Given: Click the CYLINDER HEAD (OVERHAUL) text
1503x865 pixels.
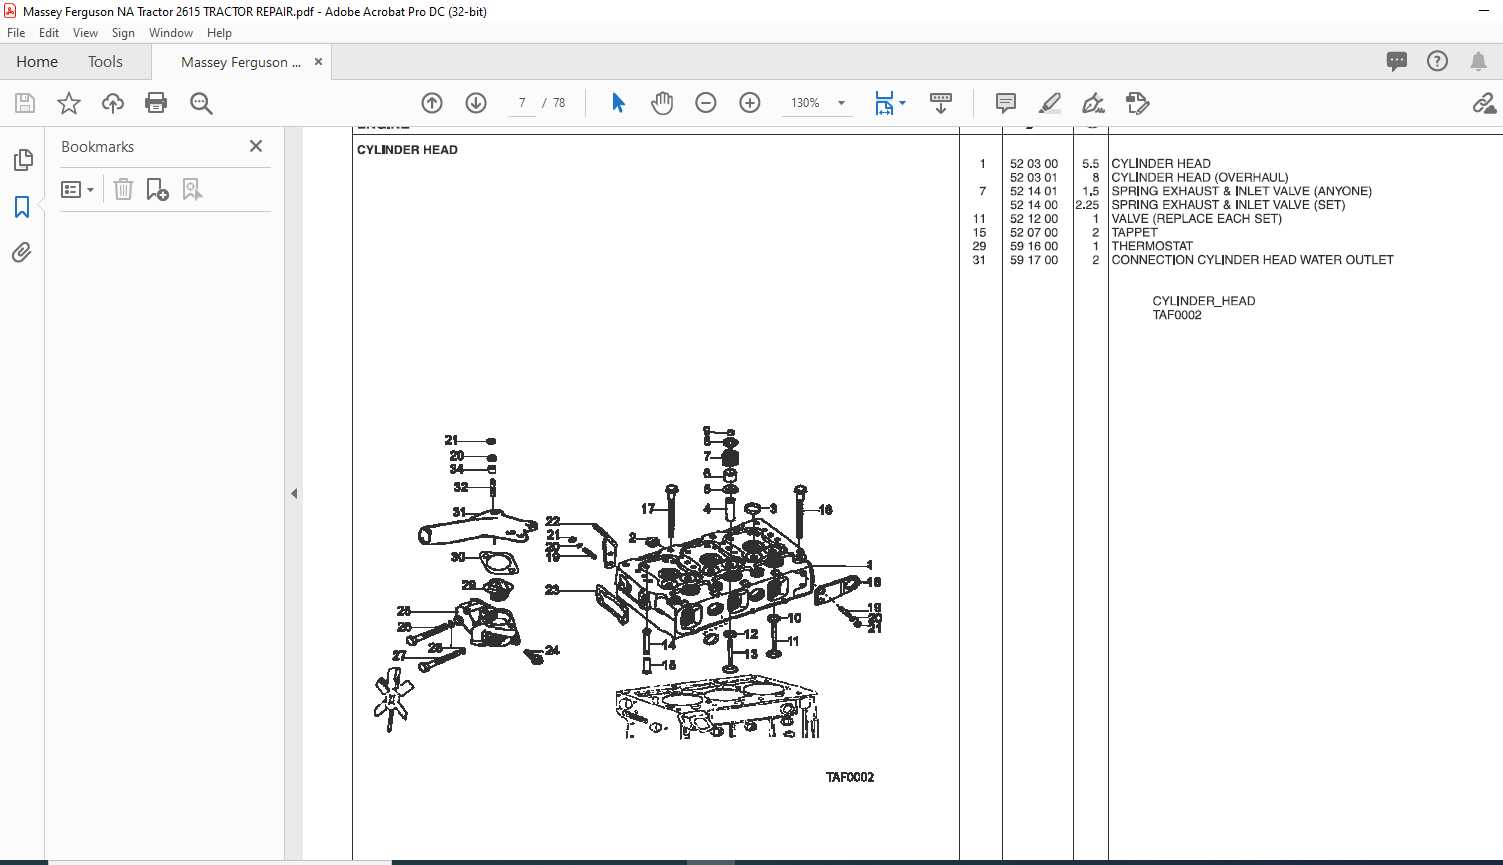Looking at the screenshot, I should click(1200, 177).
